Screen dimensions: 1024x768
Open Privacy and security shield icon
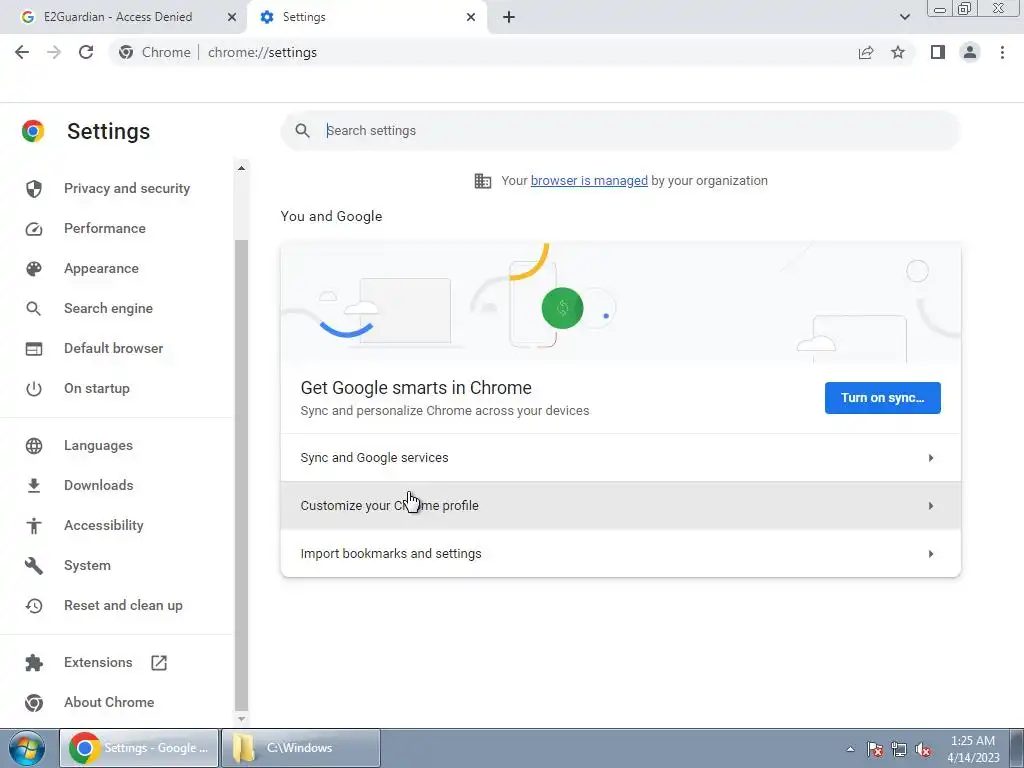point(34,189)
